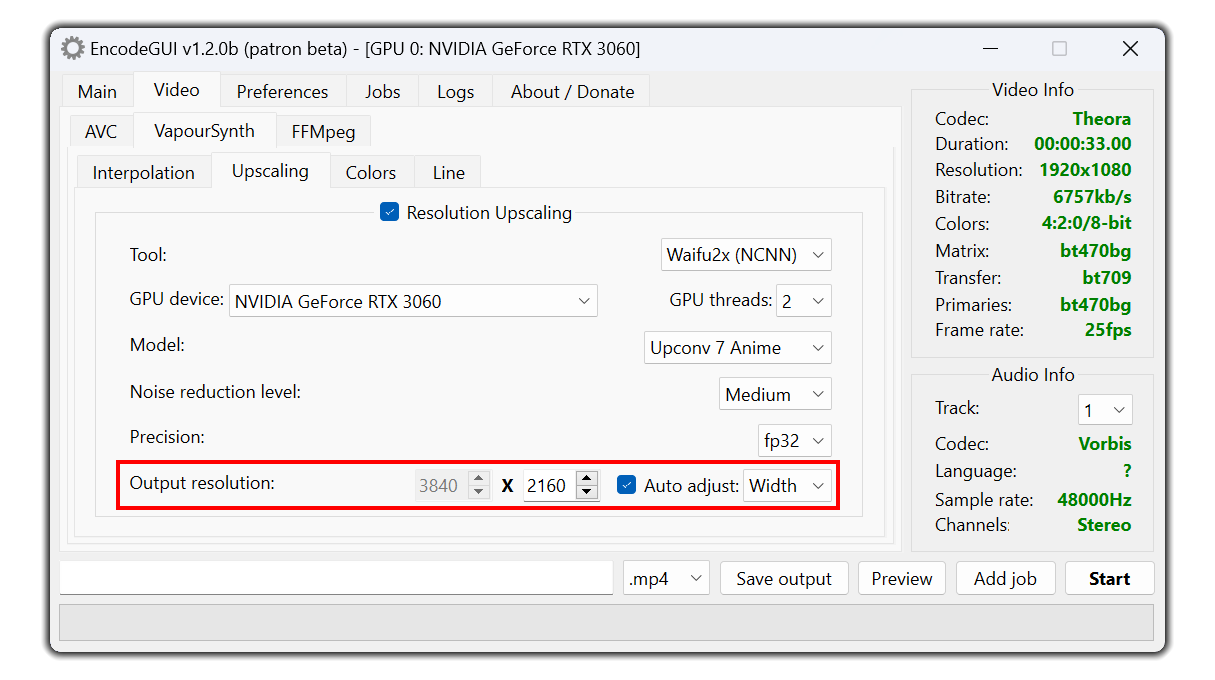This screenshot has height=680, width=1215.
Task: Open the Line tab
Action: (x=448, y=172)
